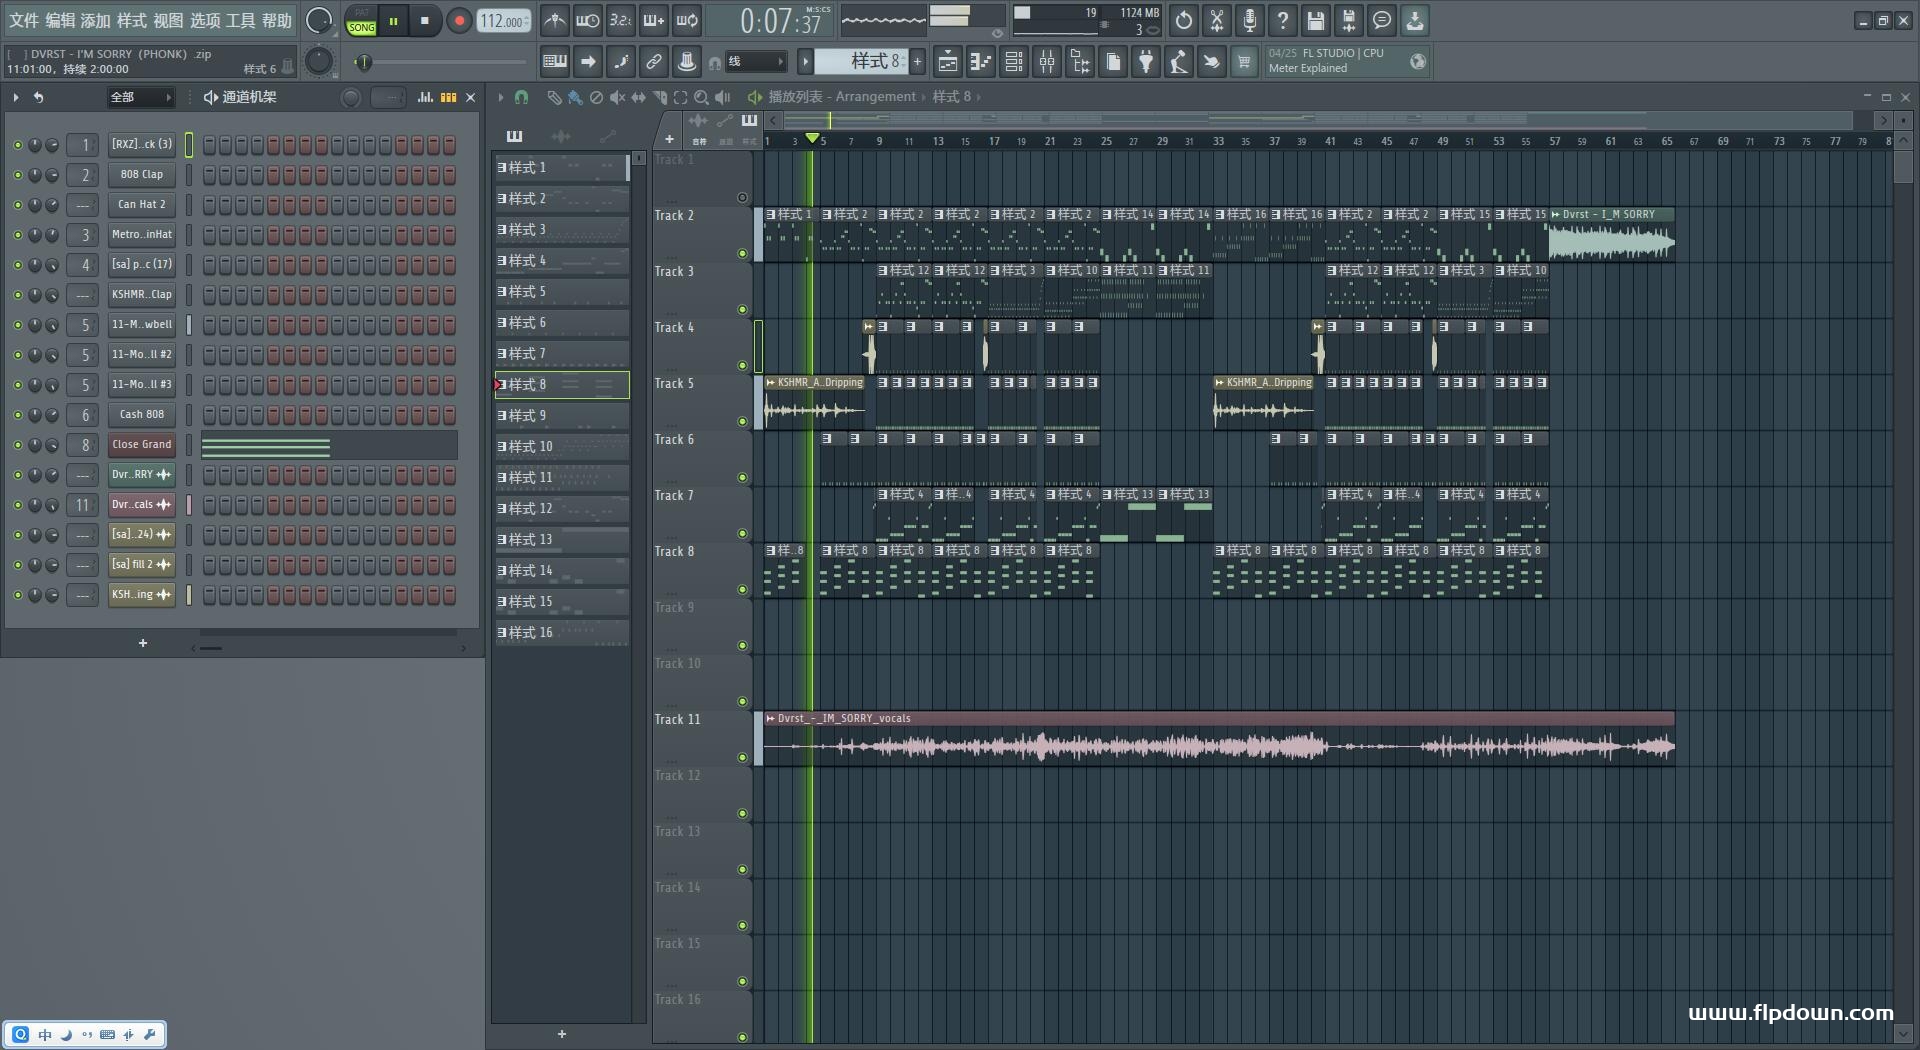
Task: Click the pause playback button
Action: 394,20
